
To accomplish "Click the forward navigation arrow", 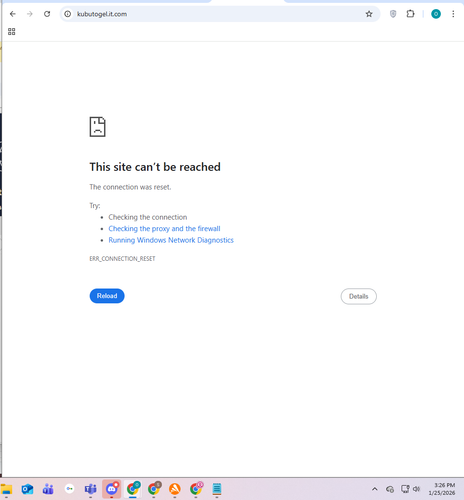I will 30,14.
